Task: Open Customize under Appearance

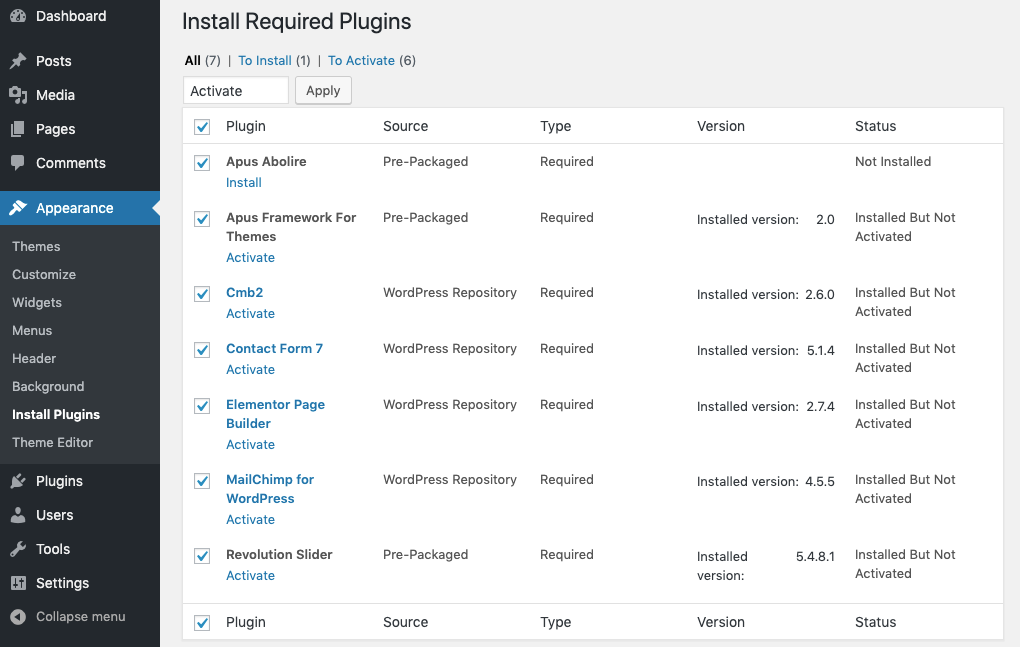Action: point(44,274)
